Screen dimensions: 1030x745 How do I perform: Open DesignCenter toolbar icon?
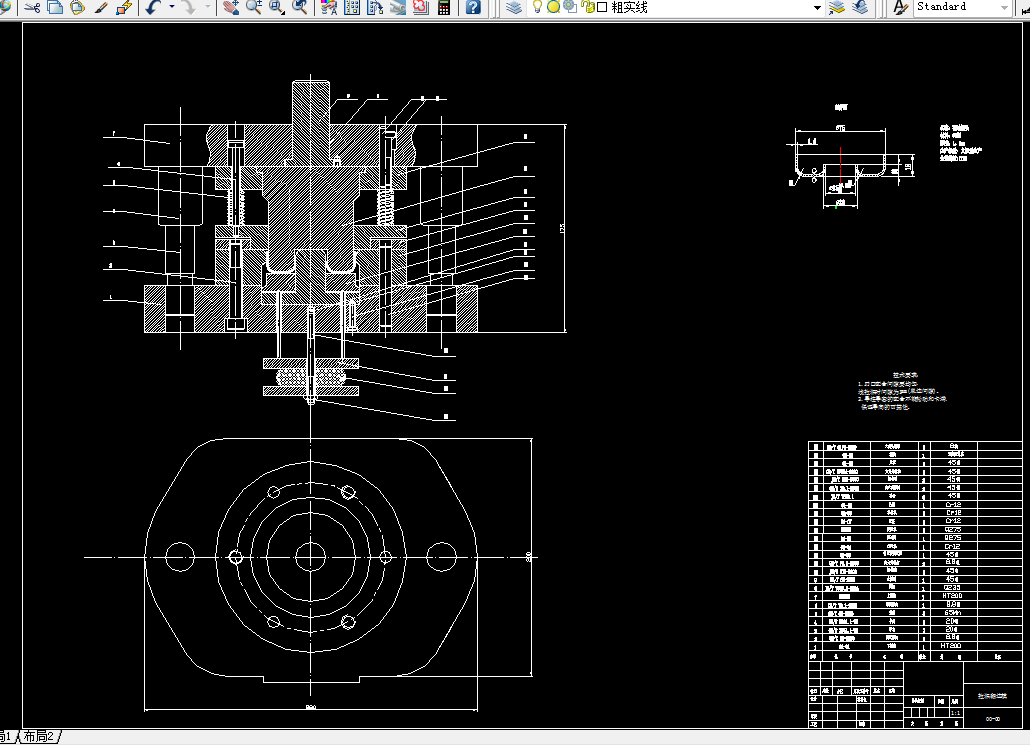pyautogui.click(x=352, y=7)
